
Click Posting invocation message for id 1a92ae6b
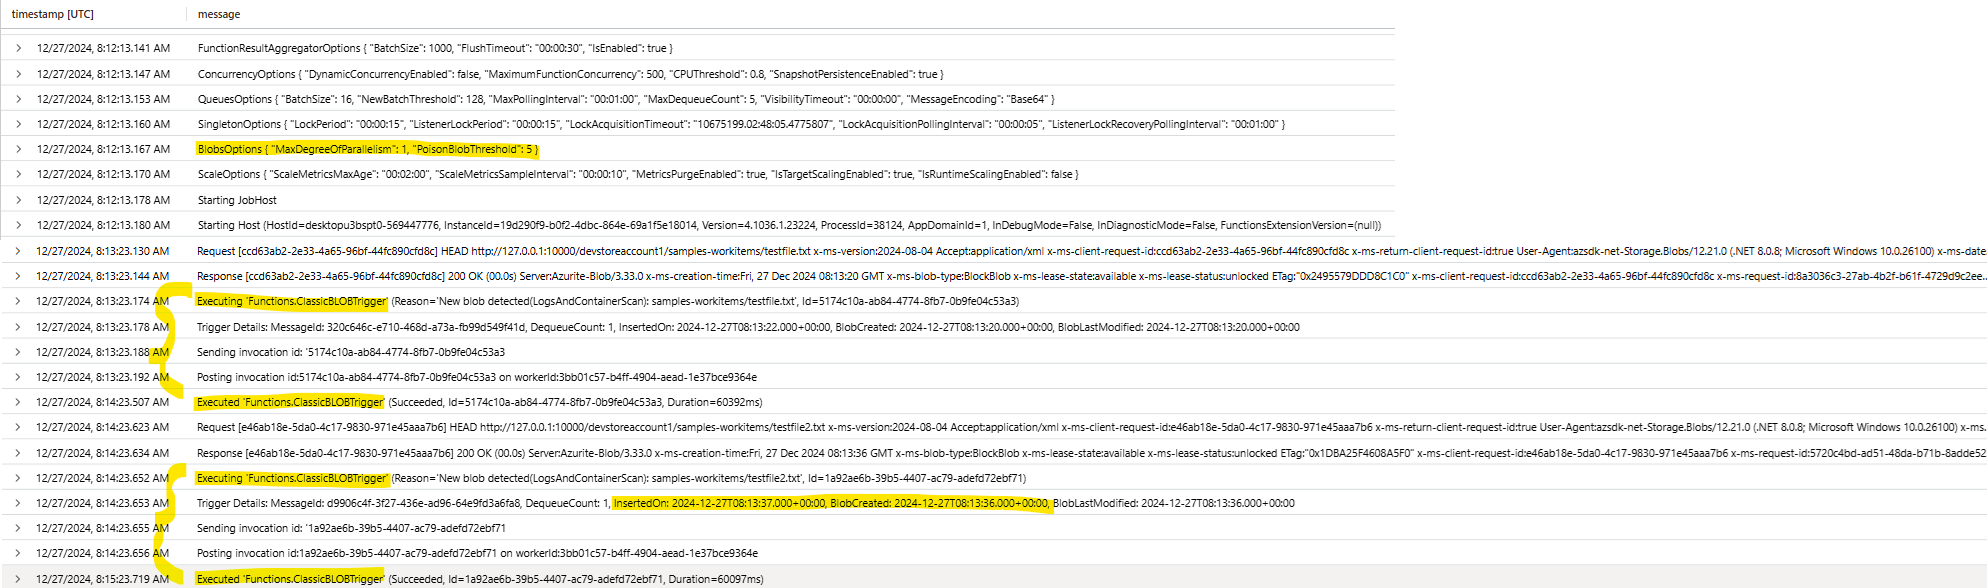[477, 553]
